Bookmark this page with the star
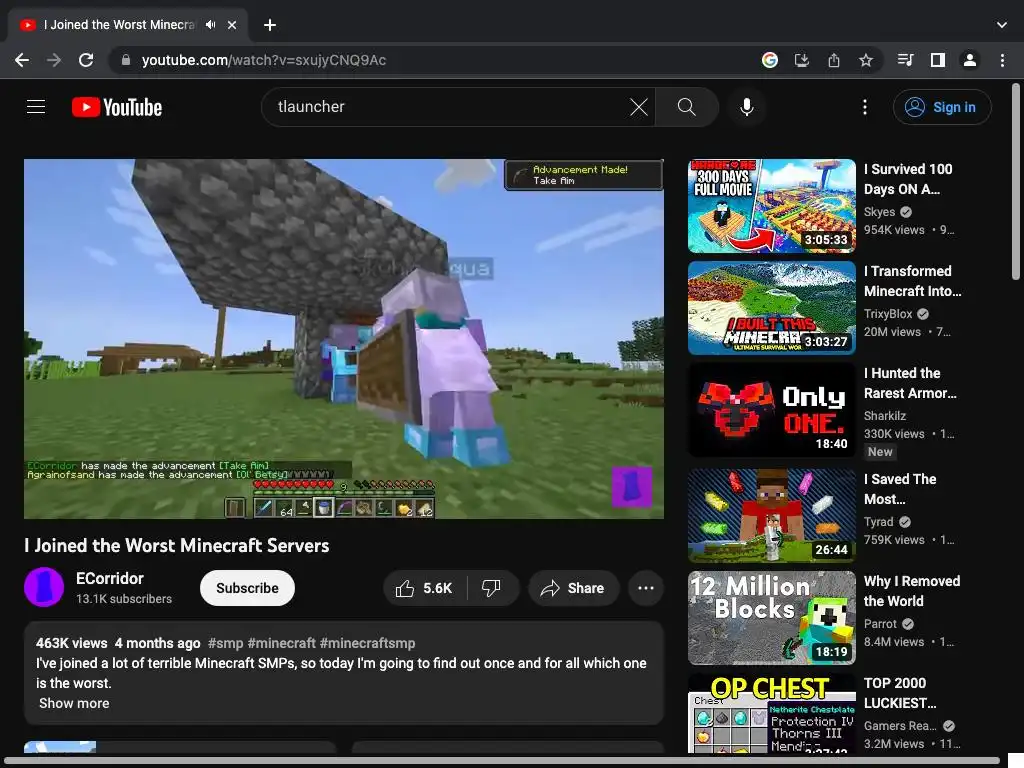1024x768 pixels. 866,60
